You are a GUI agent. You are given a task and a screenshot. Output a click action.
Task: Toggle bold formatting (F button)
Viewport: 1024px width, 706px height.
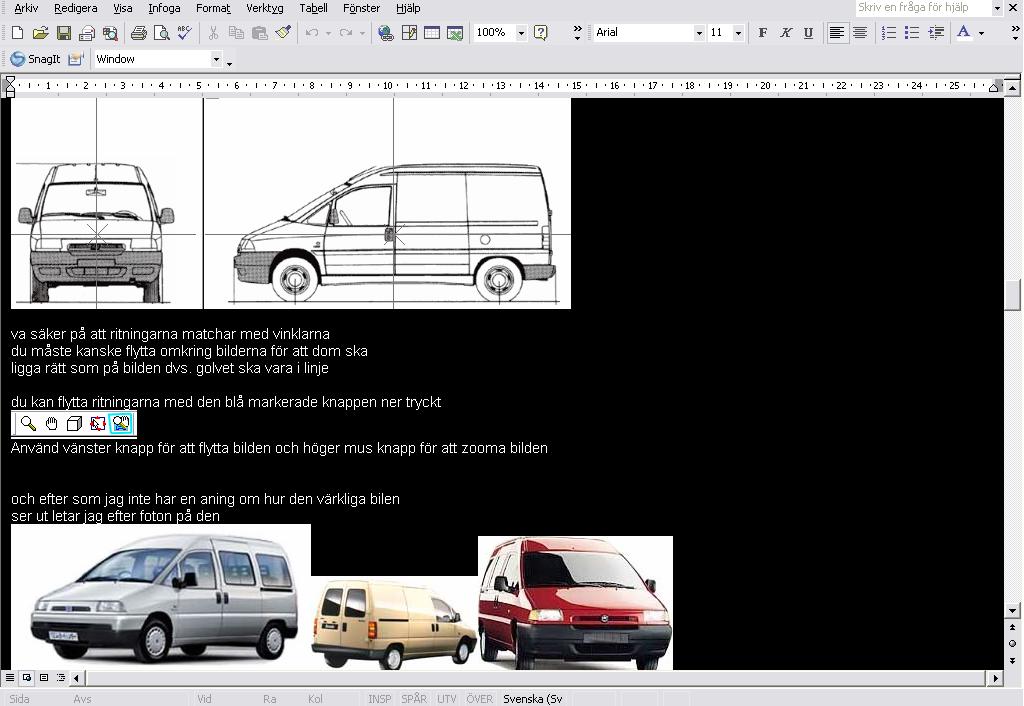763,33
